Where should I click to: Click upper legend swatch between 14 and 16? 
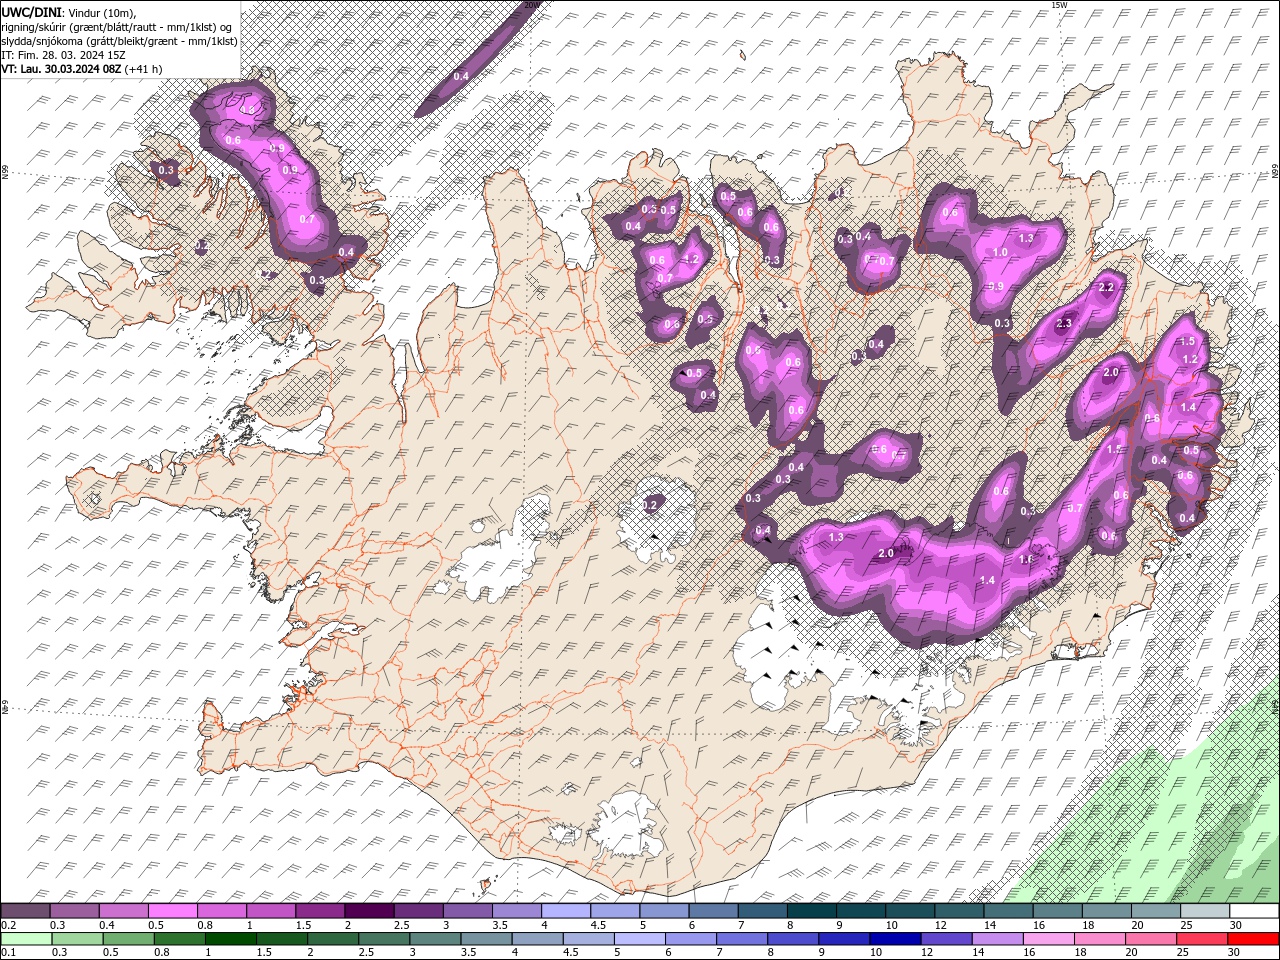[1009, 911]
